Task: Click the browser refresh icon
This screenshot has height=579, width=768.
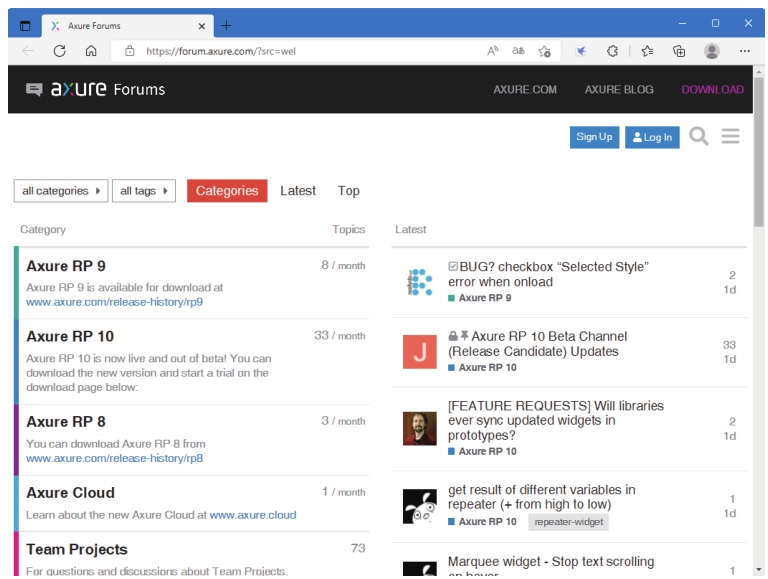Action: click(60, 51)
